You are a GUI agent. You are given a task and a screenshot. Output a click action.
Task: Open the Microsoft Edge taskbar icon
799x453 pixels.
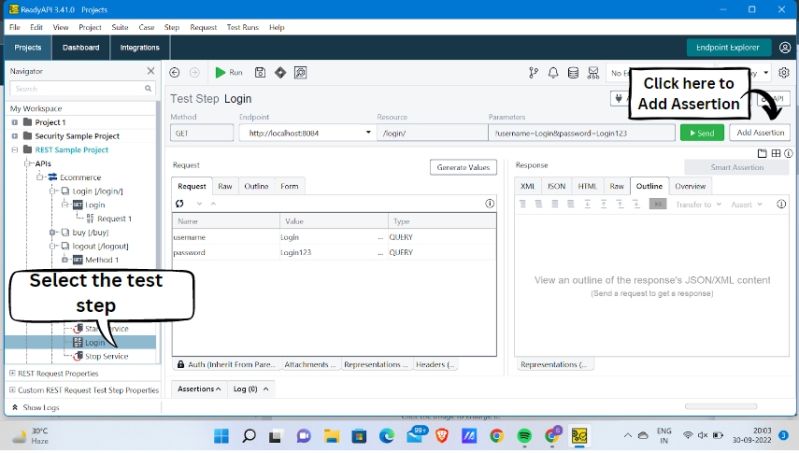click(387, 436)
